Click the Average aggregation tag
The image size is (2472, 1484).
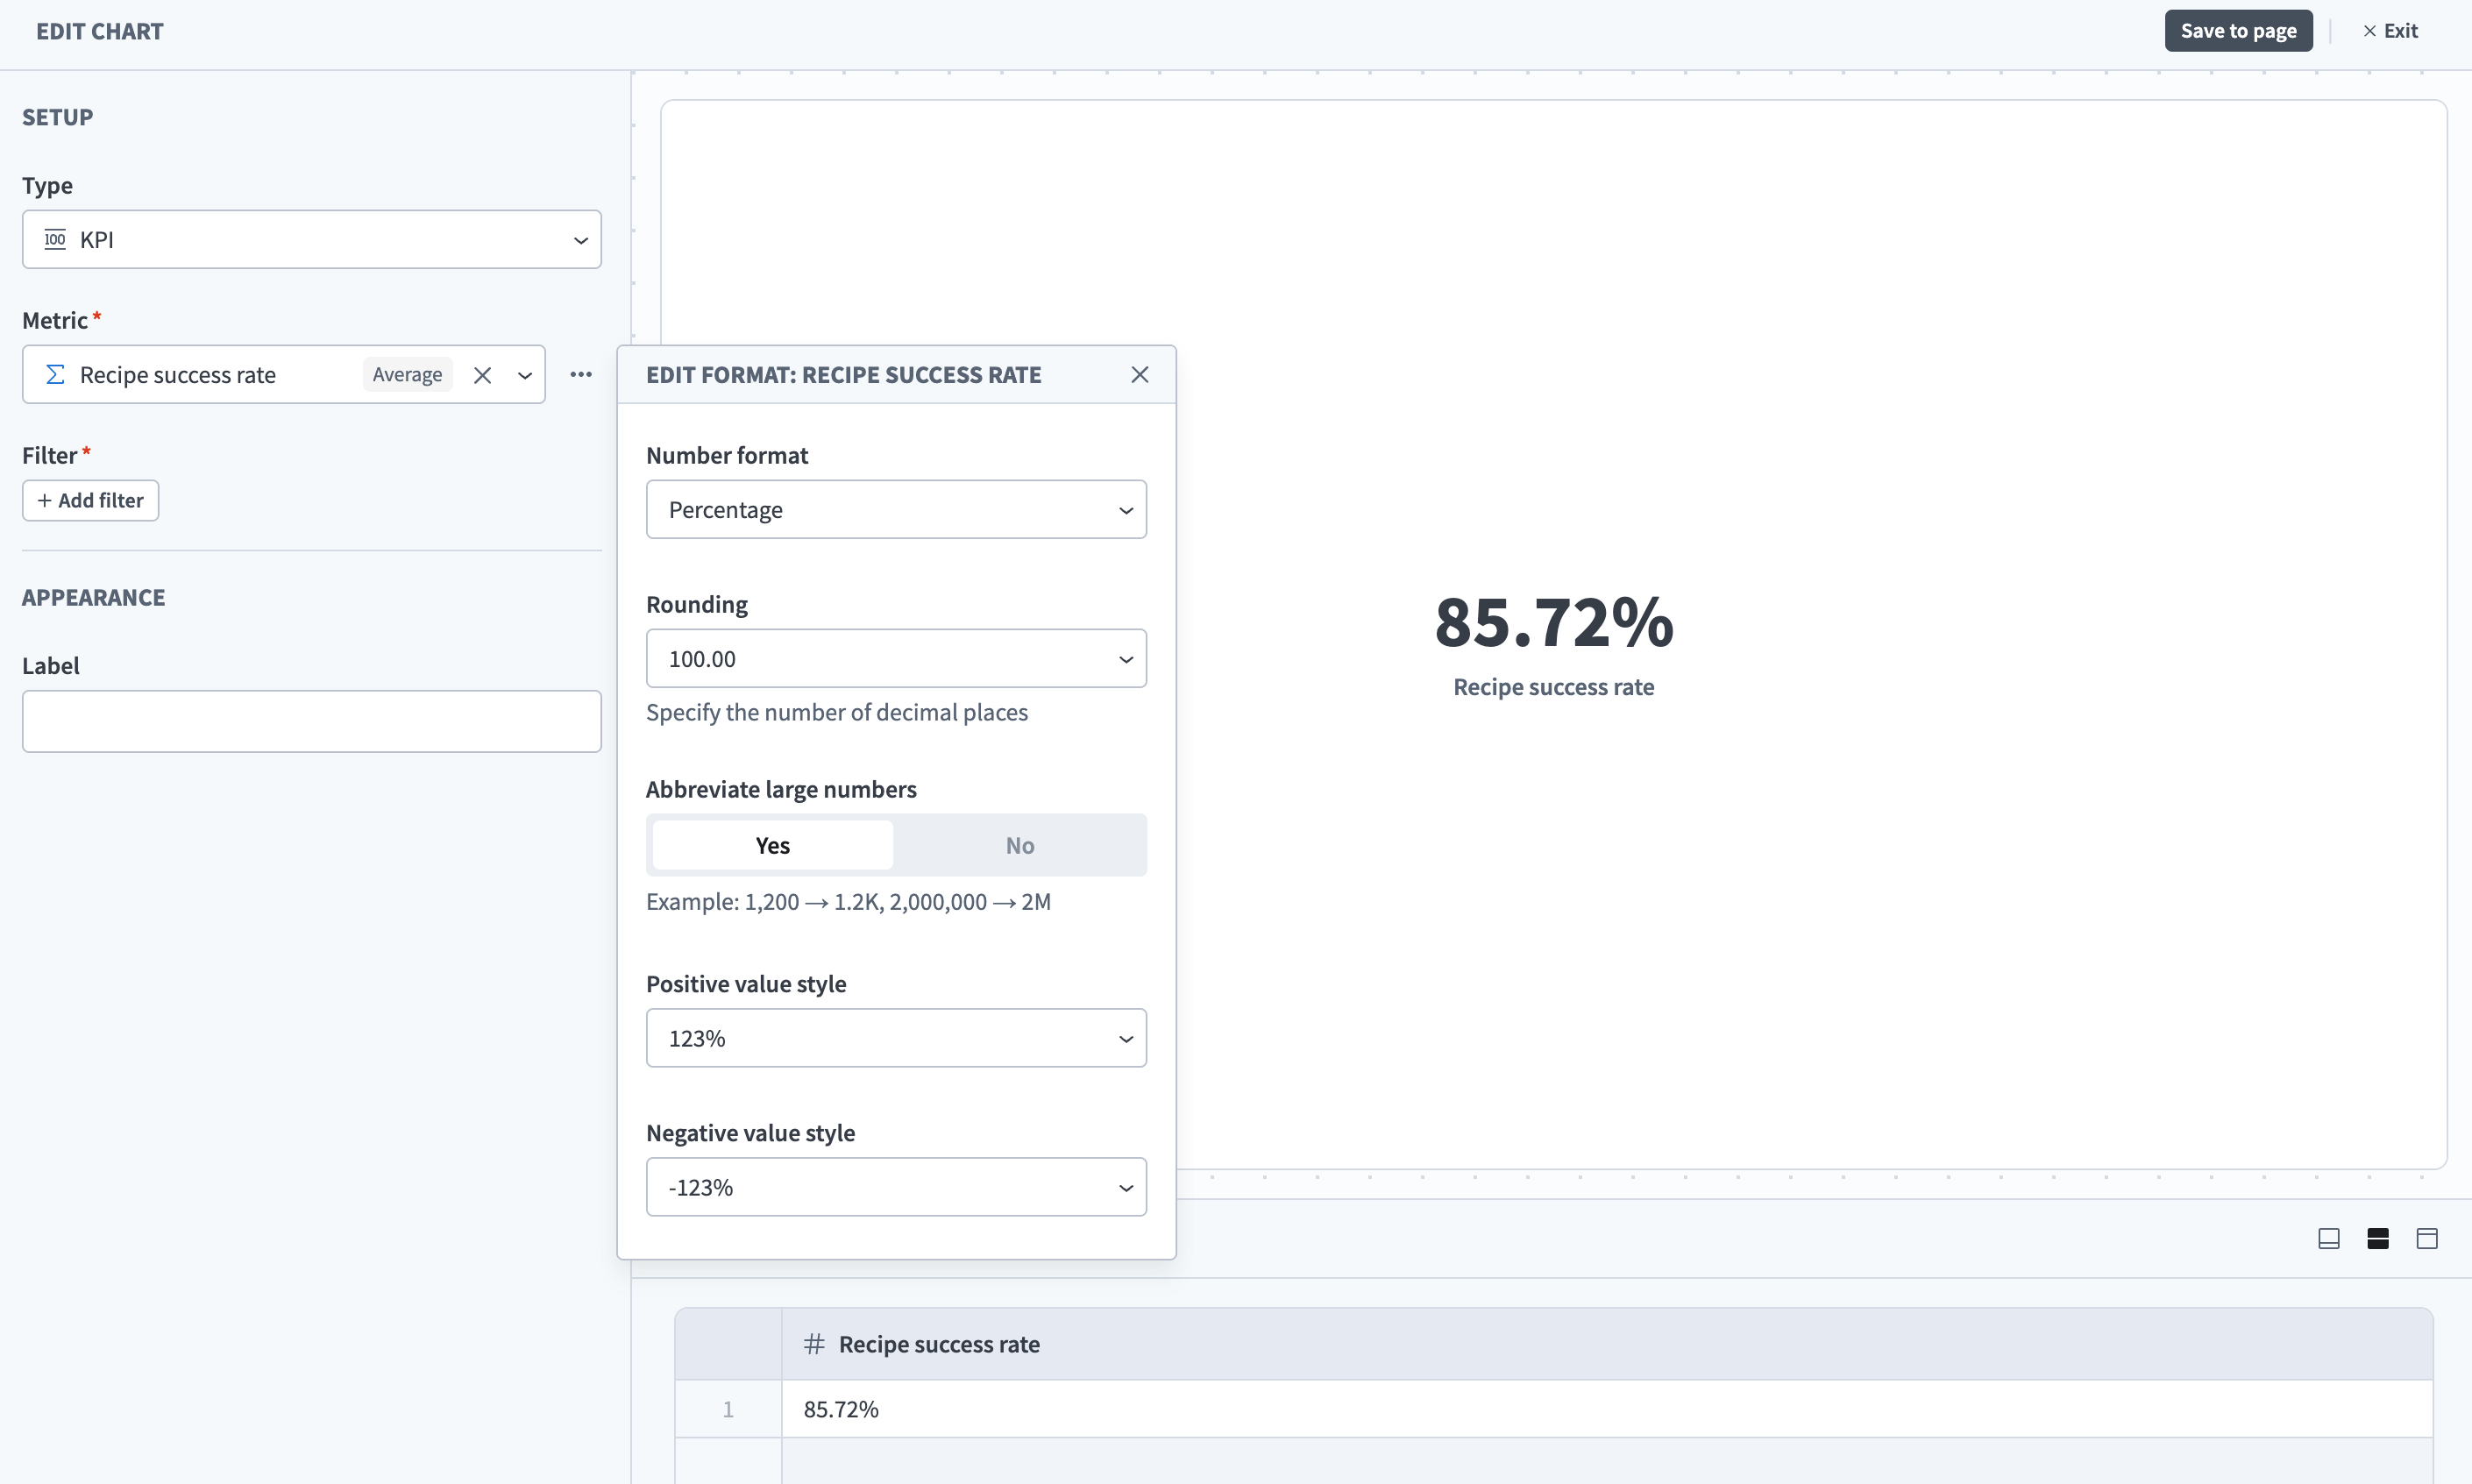click(407, 375)
